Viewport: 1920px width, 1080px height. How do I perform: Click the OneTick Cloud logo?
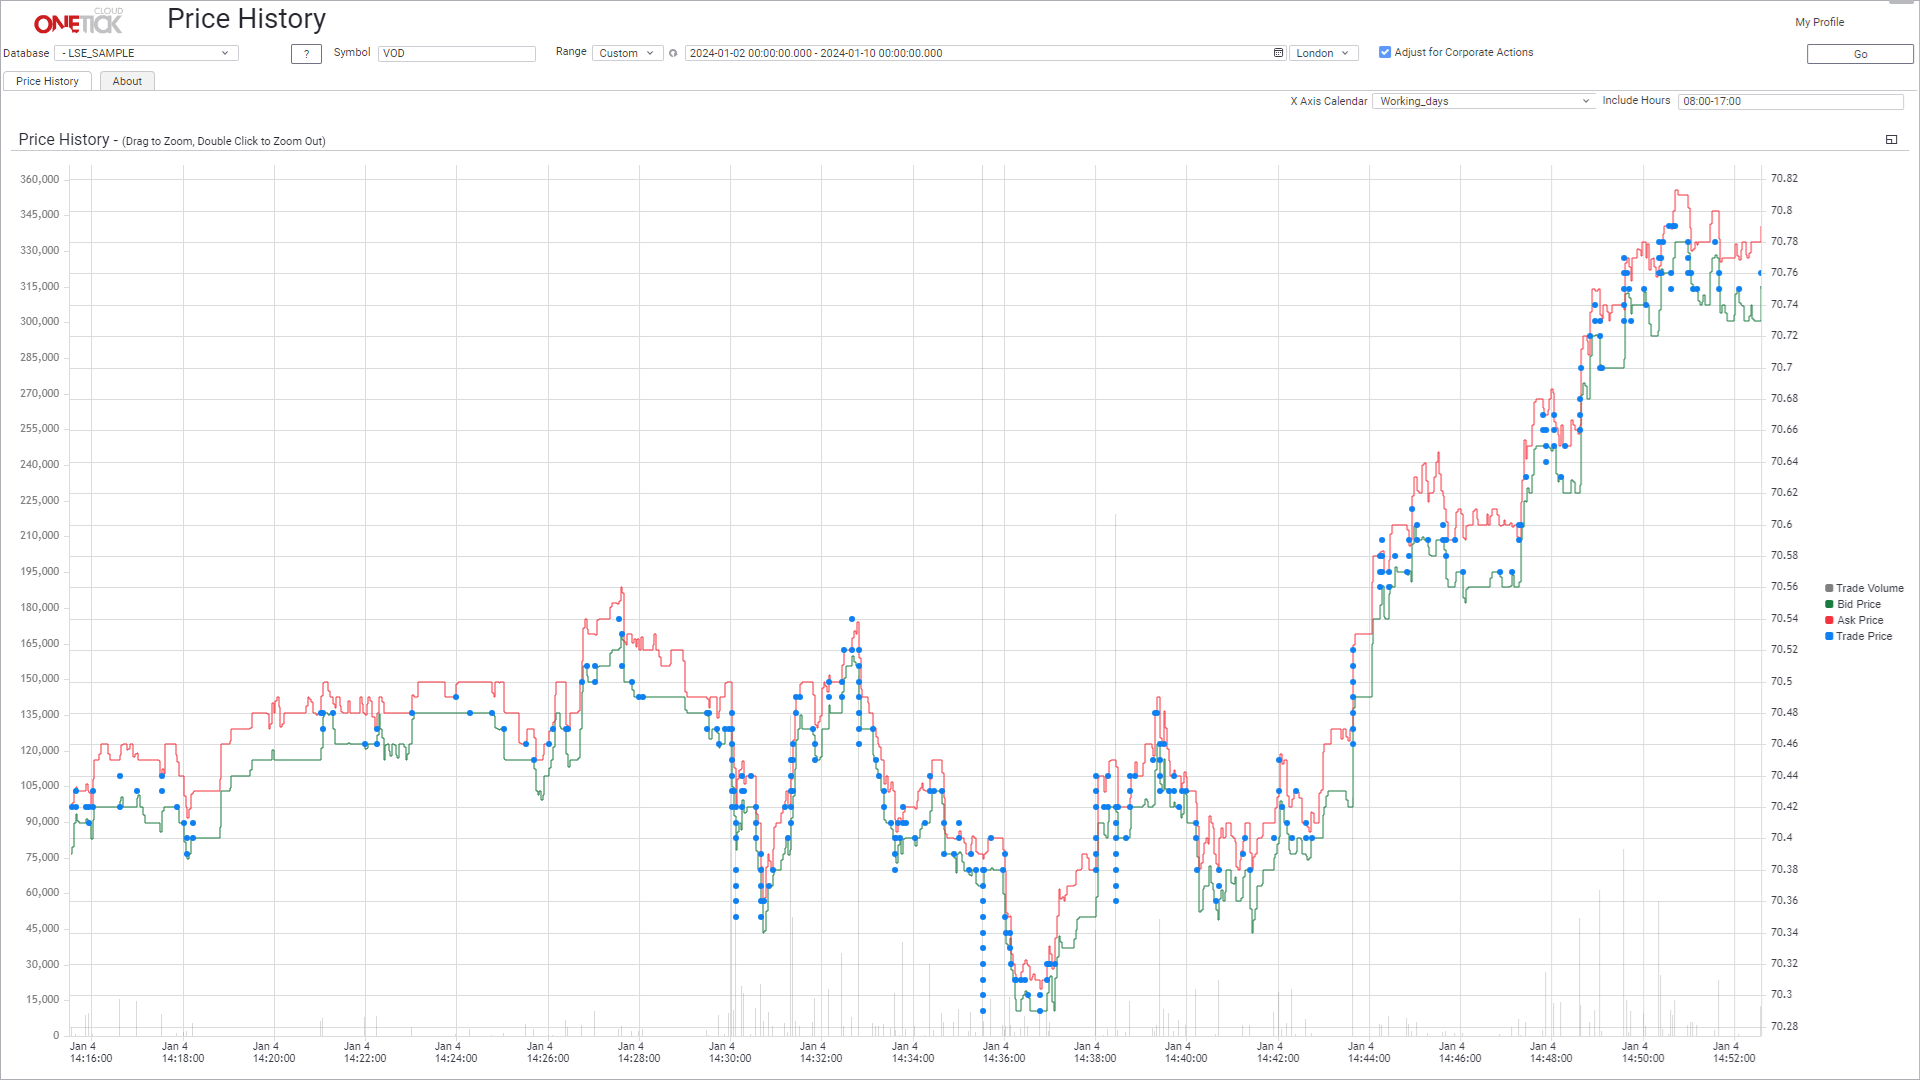[78, 21]
